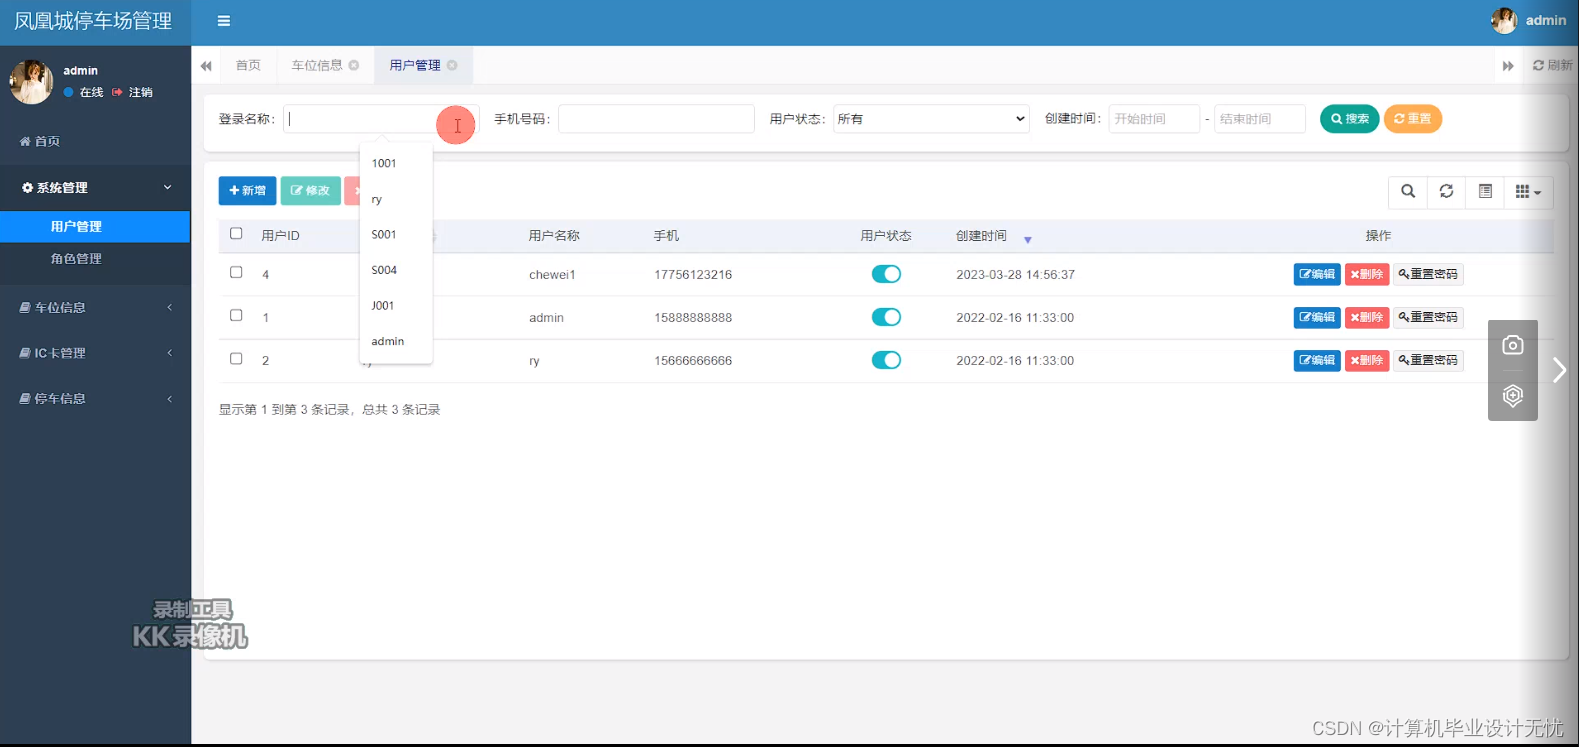Toggle status switch for chewei1
1579x747 pixels.
pos(886,274)
